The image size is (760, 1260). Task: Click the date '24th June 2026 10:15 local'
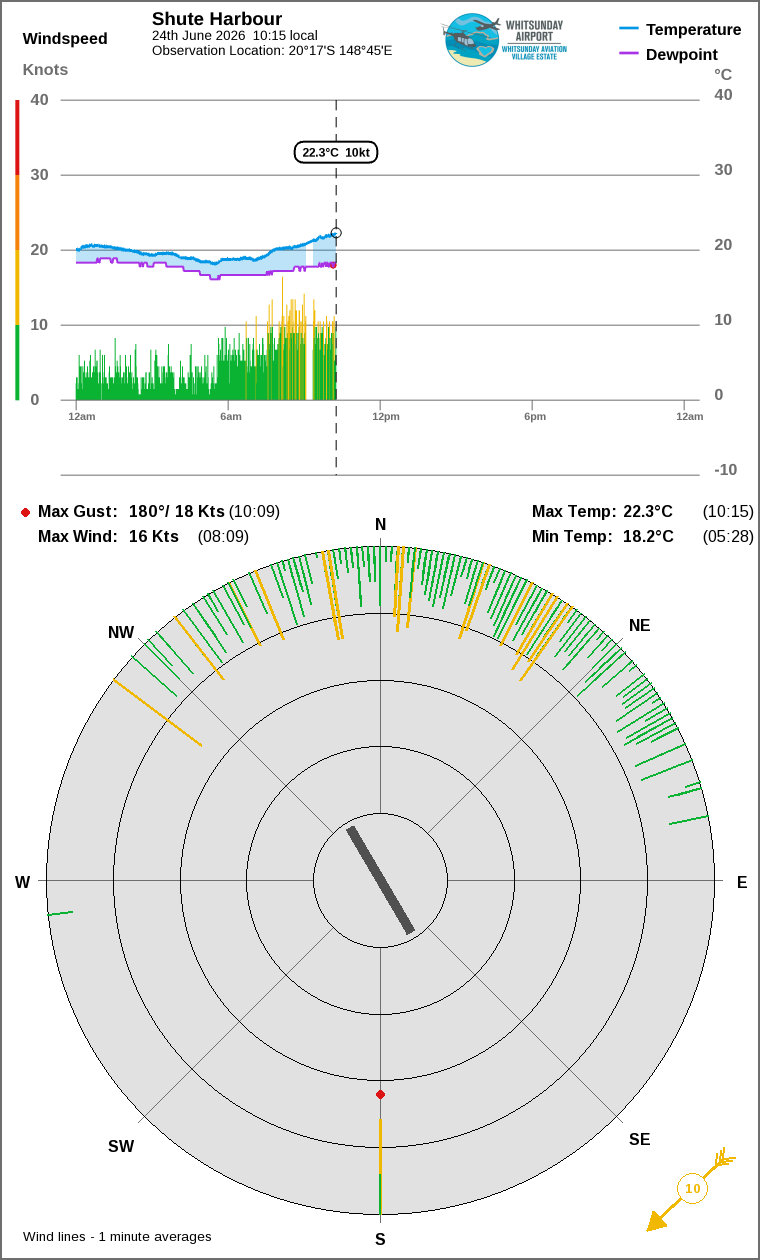coord(235,35)
